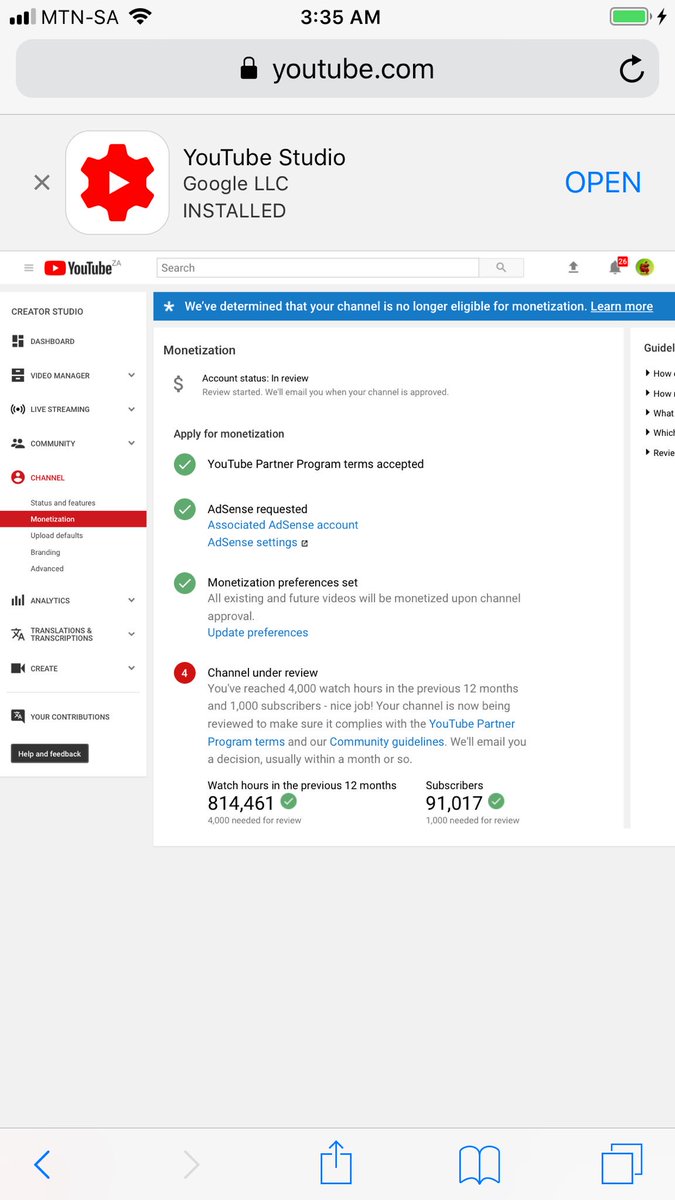This screenshot has width=675, height=1200.
Task: Click the Your Contributions icon
Action: click(18, 717)
